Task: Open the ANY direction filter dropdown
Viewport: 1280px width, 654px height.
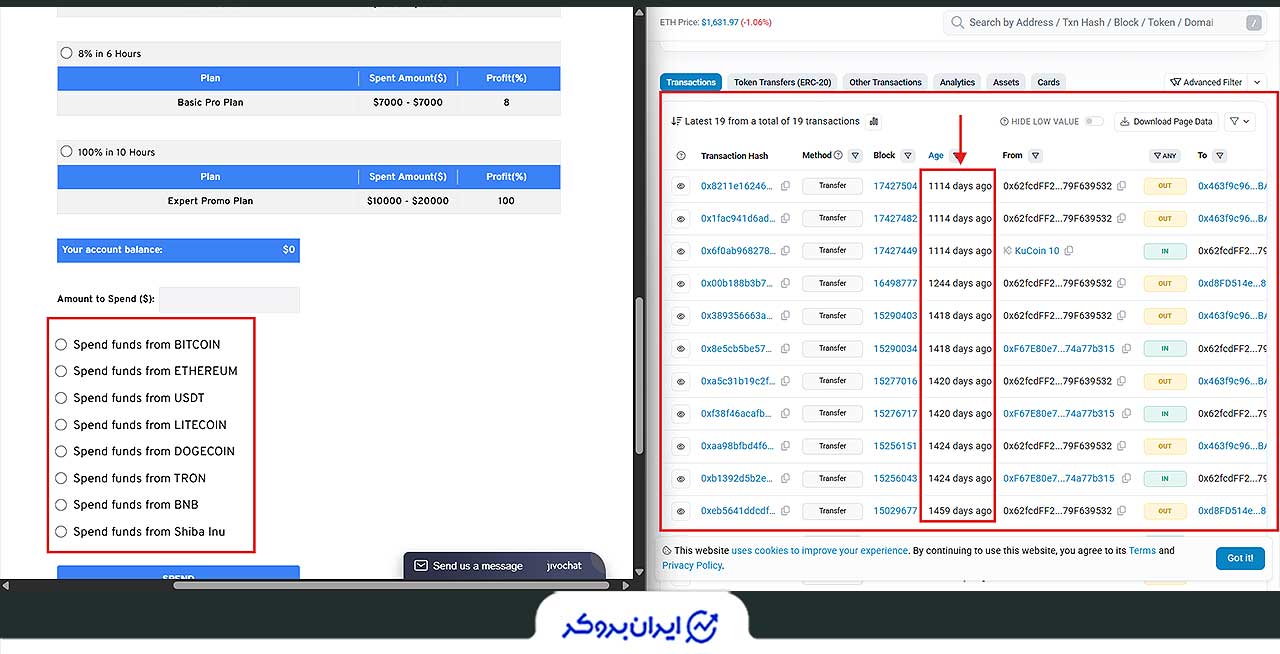Action: 1165,156
